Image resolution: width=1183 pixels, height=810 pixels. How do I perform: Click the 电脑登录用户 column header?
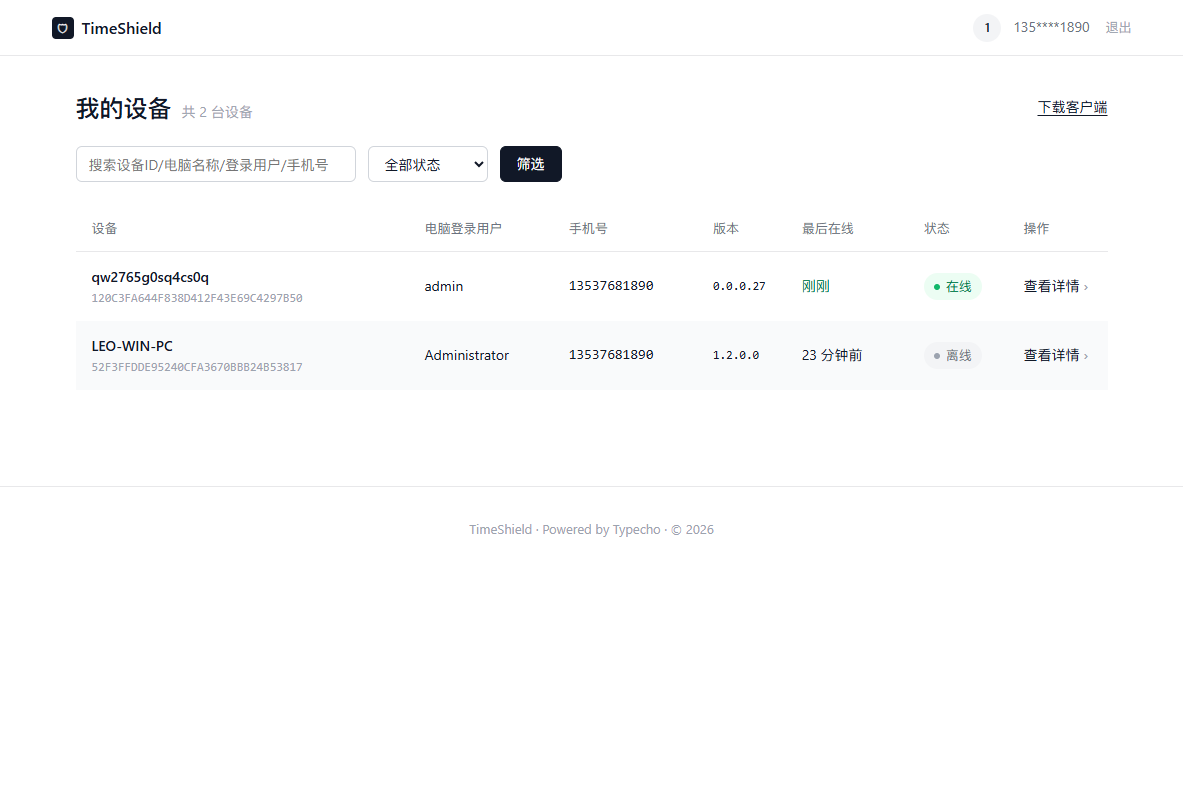coord(463,229)
